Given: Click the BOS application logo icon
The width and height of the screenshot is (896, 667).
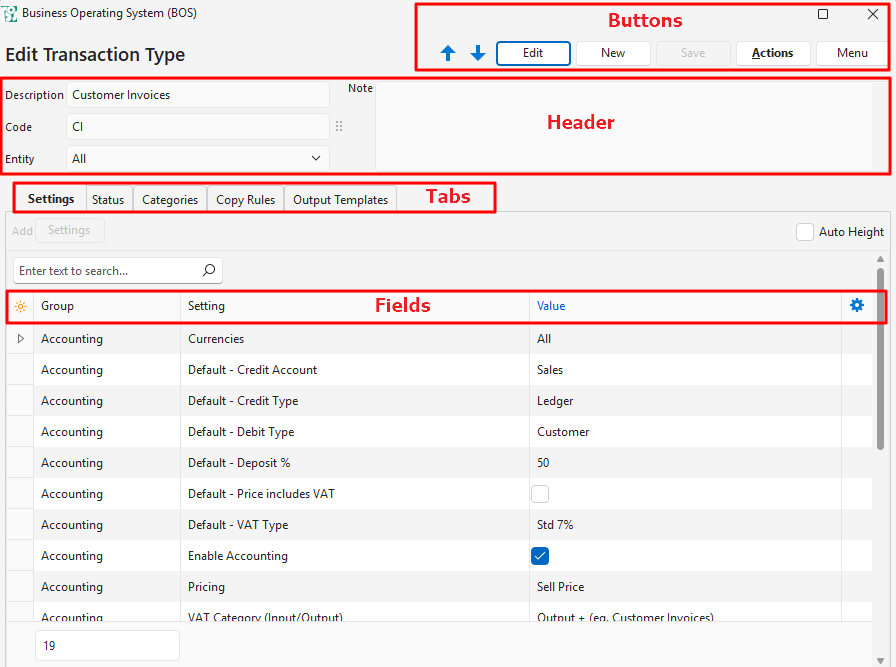Looking at the screenshot, I should pyautogui.click(x=11, y=14).
